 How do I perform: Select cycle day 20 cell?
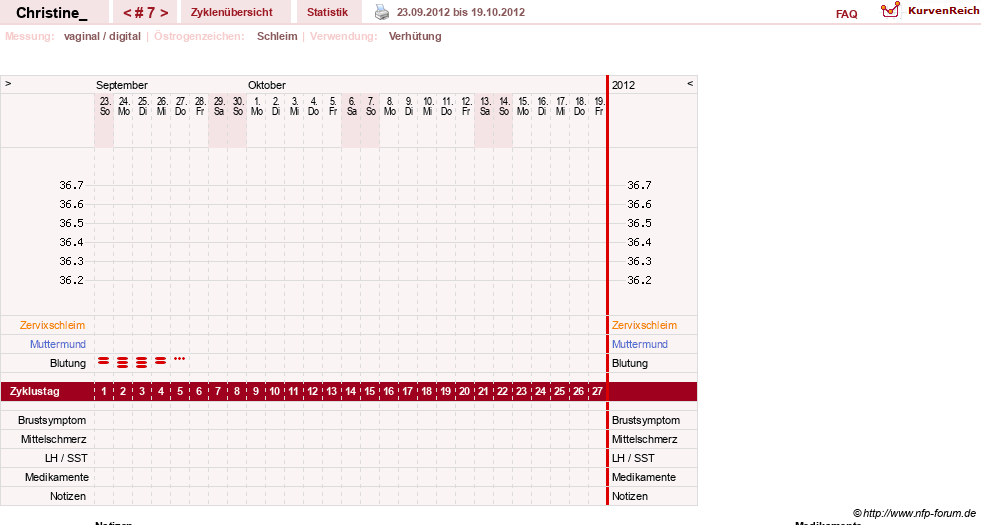(464, 392)
